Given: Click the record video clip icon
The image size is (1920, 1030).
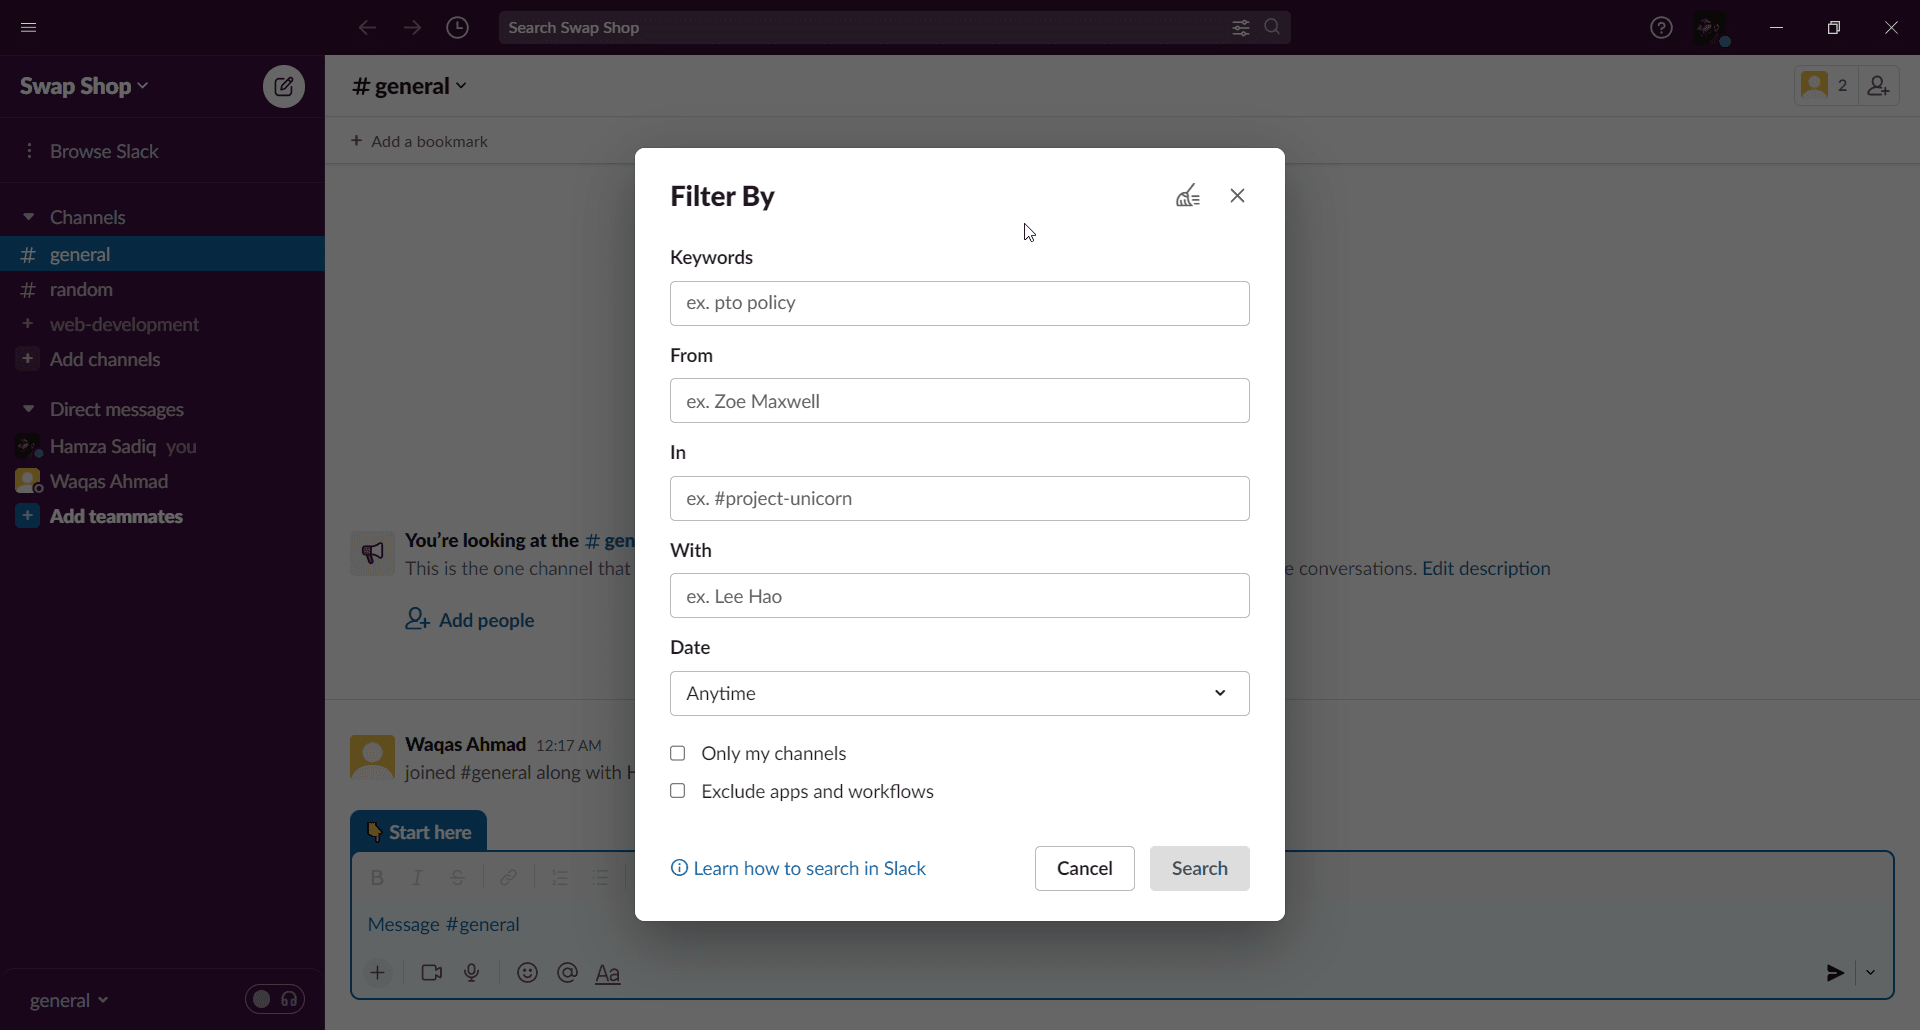Looking at the screenshot, I should coord(432,973).
